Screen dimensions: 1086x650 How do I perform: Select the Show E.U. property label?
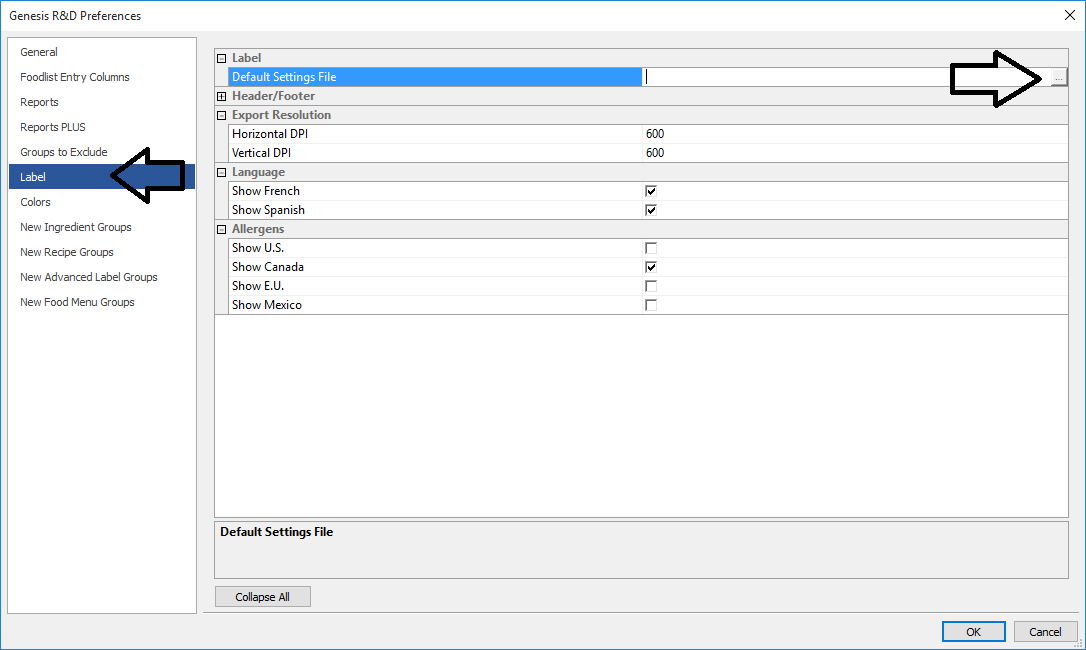pos(258,286)
